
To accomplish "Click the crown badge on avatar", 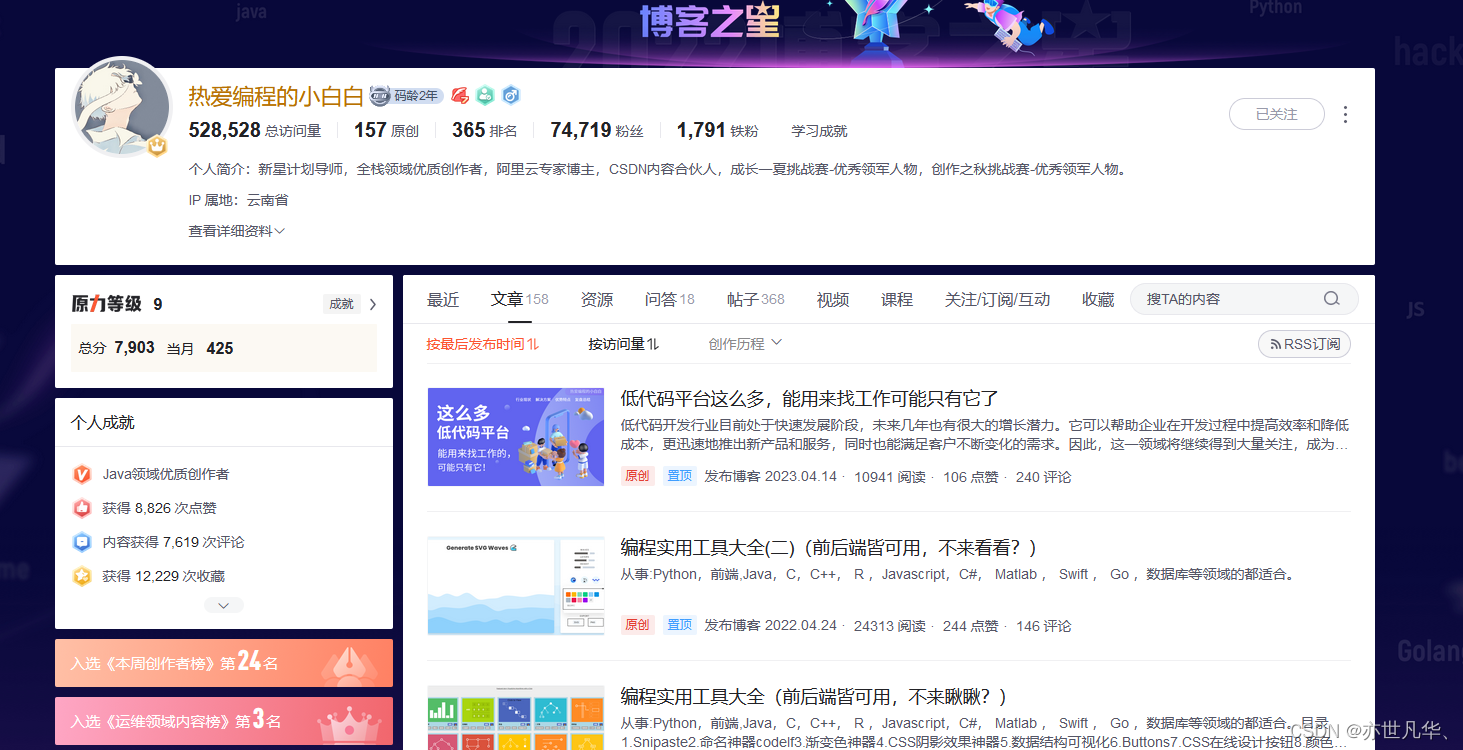I will coord(157,146).
